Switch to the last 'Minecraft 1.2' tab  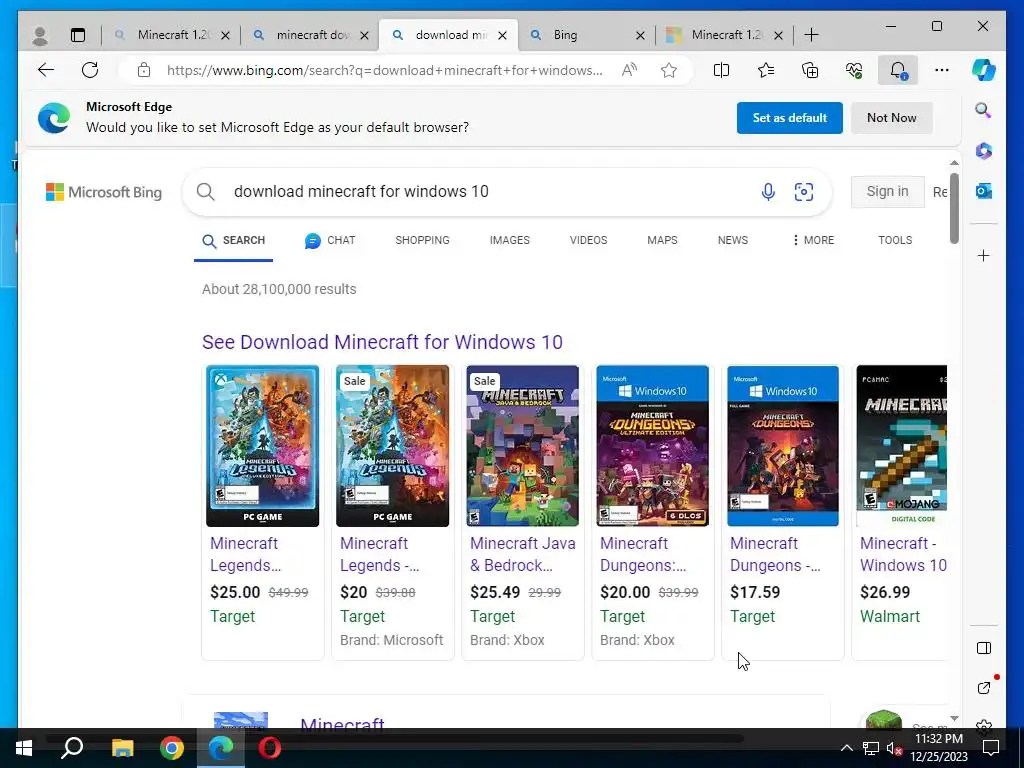722,35
